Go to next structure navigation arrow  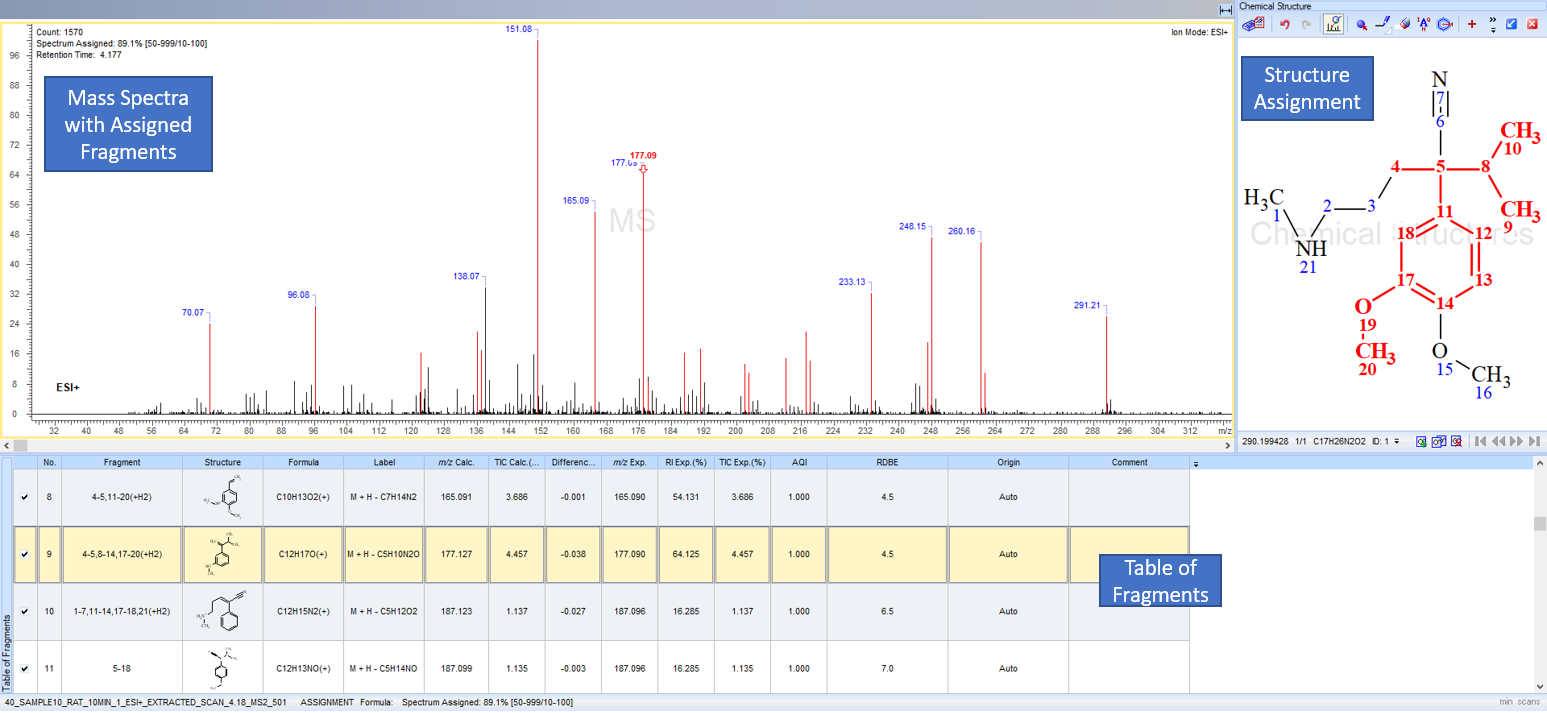click(x=1516, y=441)
